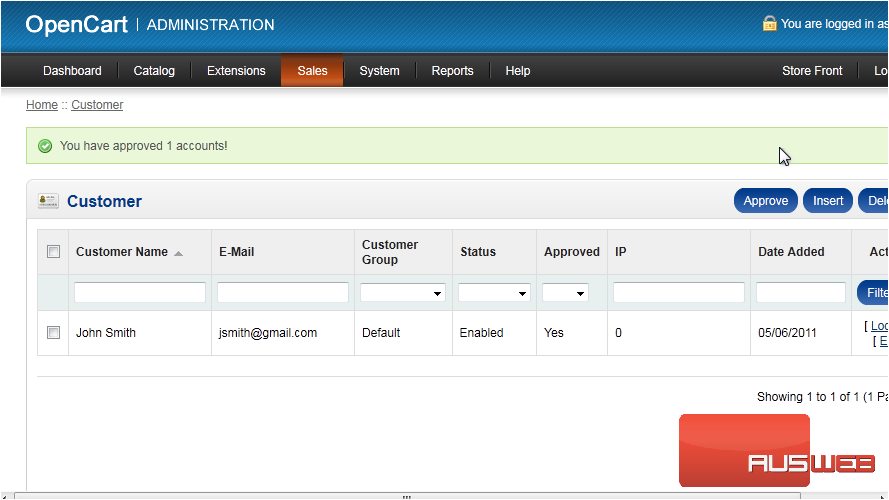Open the Extensions menu
The height and width of the screenshot is (500, 889).
coord(236,71)
